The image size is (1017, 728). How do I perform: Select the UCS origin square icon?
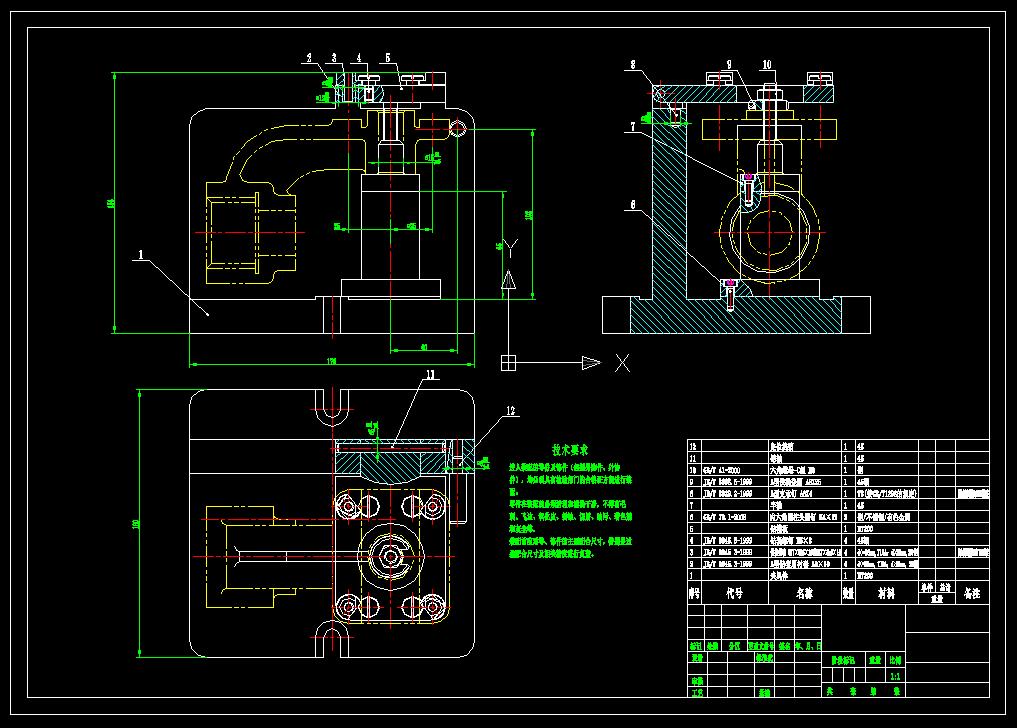pos(508,363)
